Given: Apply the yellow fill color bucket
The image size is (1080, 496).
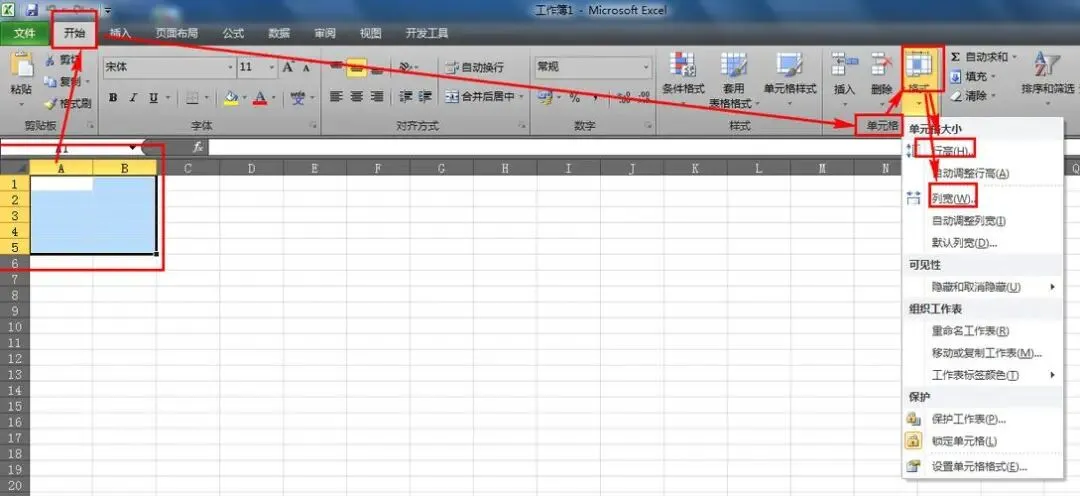Looking at the screenshot, I should click(x=231, y=98).
